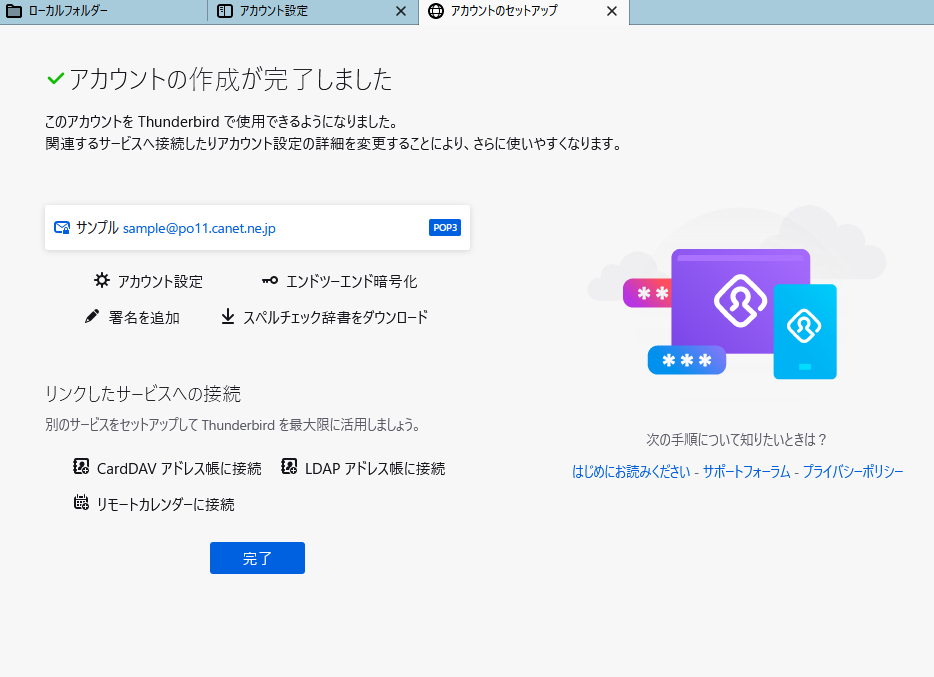Screen dimensions: 934x677
Task: Click the 完了 button
Action: click(x=257, y=558)
